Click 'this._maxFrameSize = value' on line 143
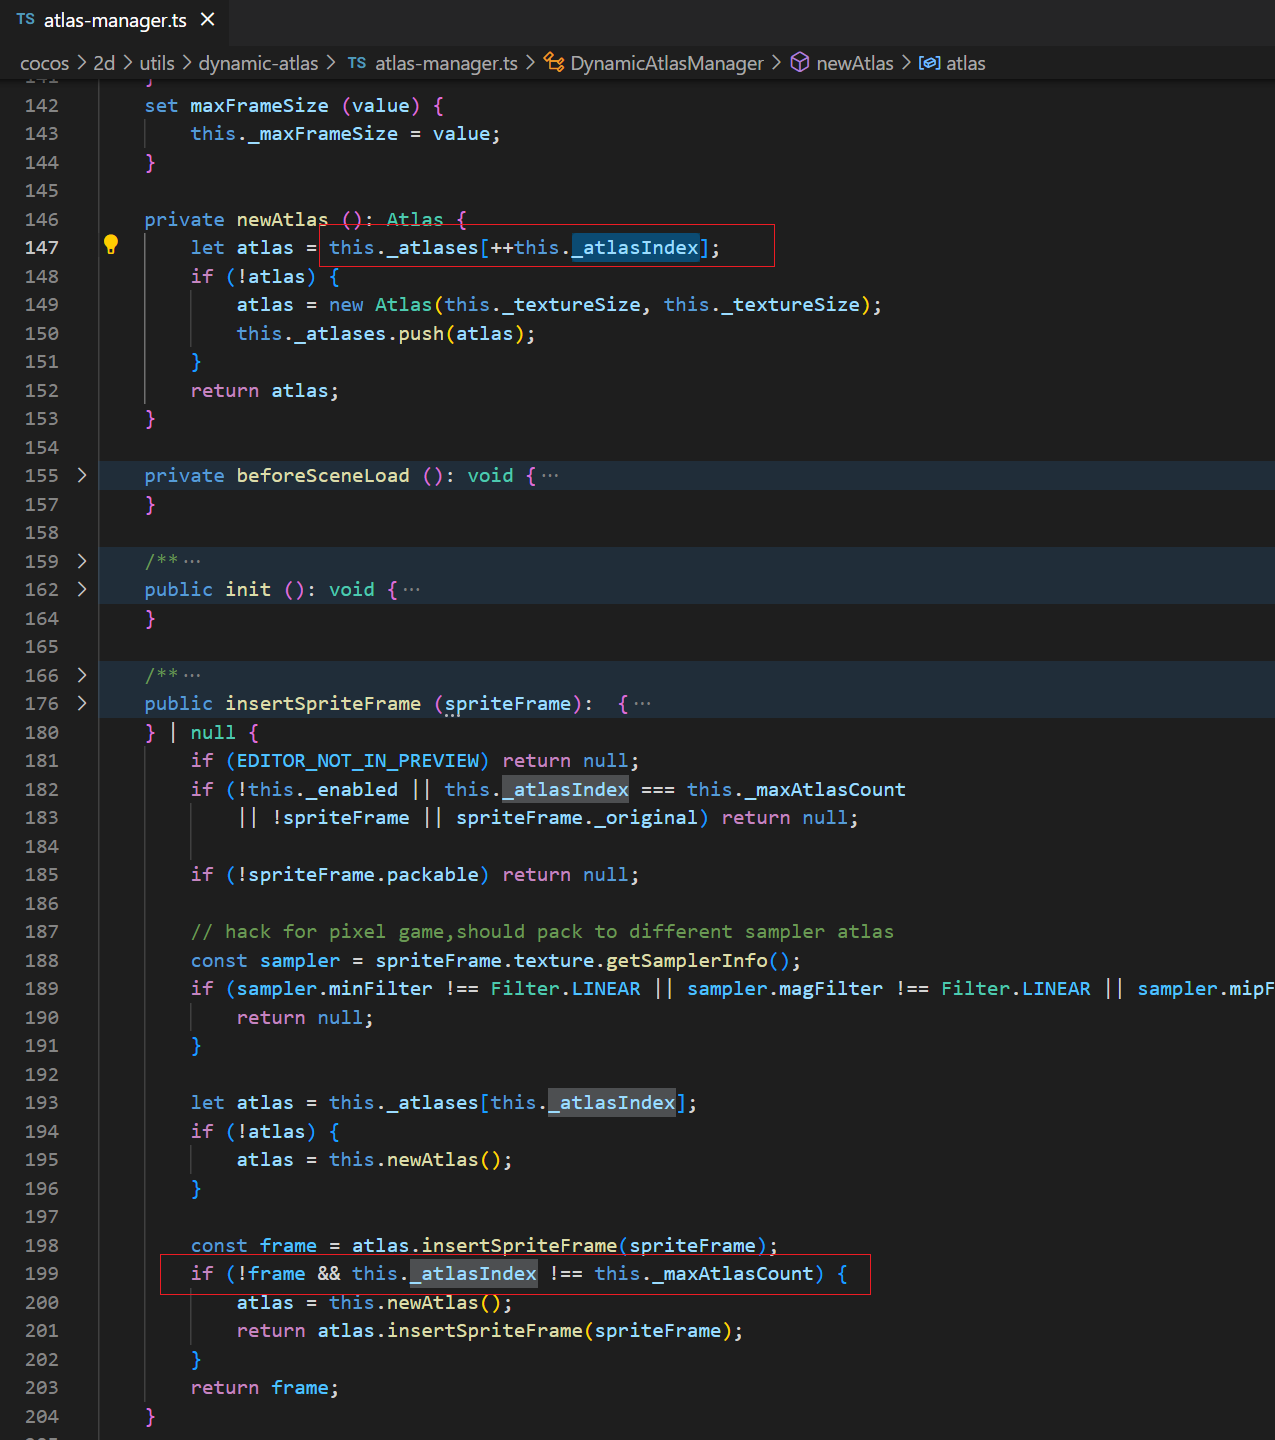Screen dimensions: 1275x1440 click(x=340, y=133)
